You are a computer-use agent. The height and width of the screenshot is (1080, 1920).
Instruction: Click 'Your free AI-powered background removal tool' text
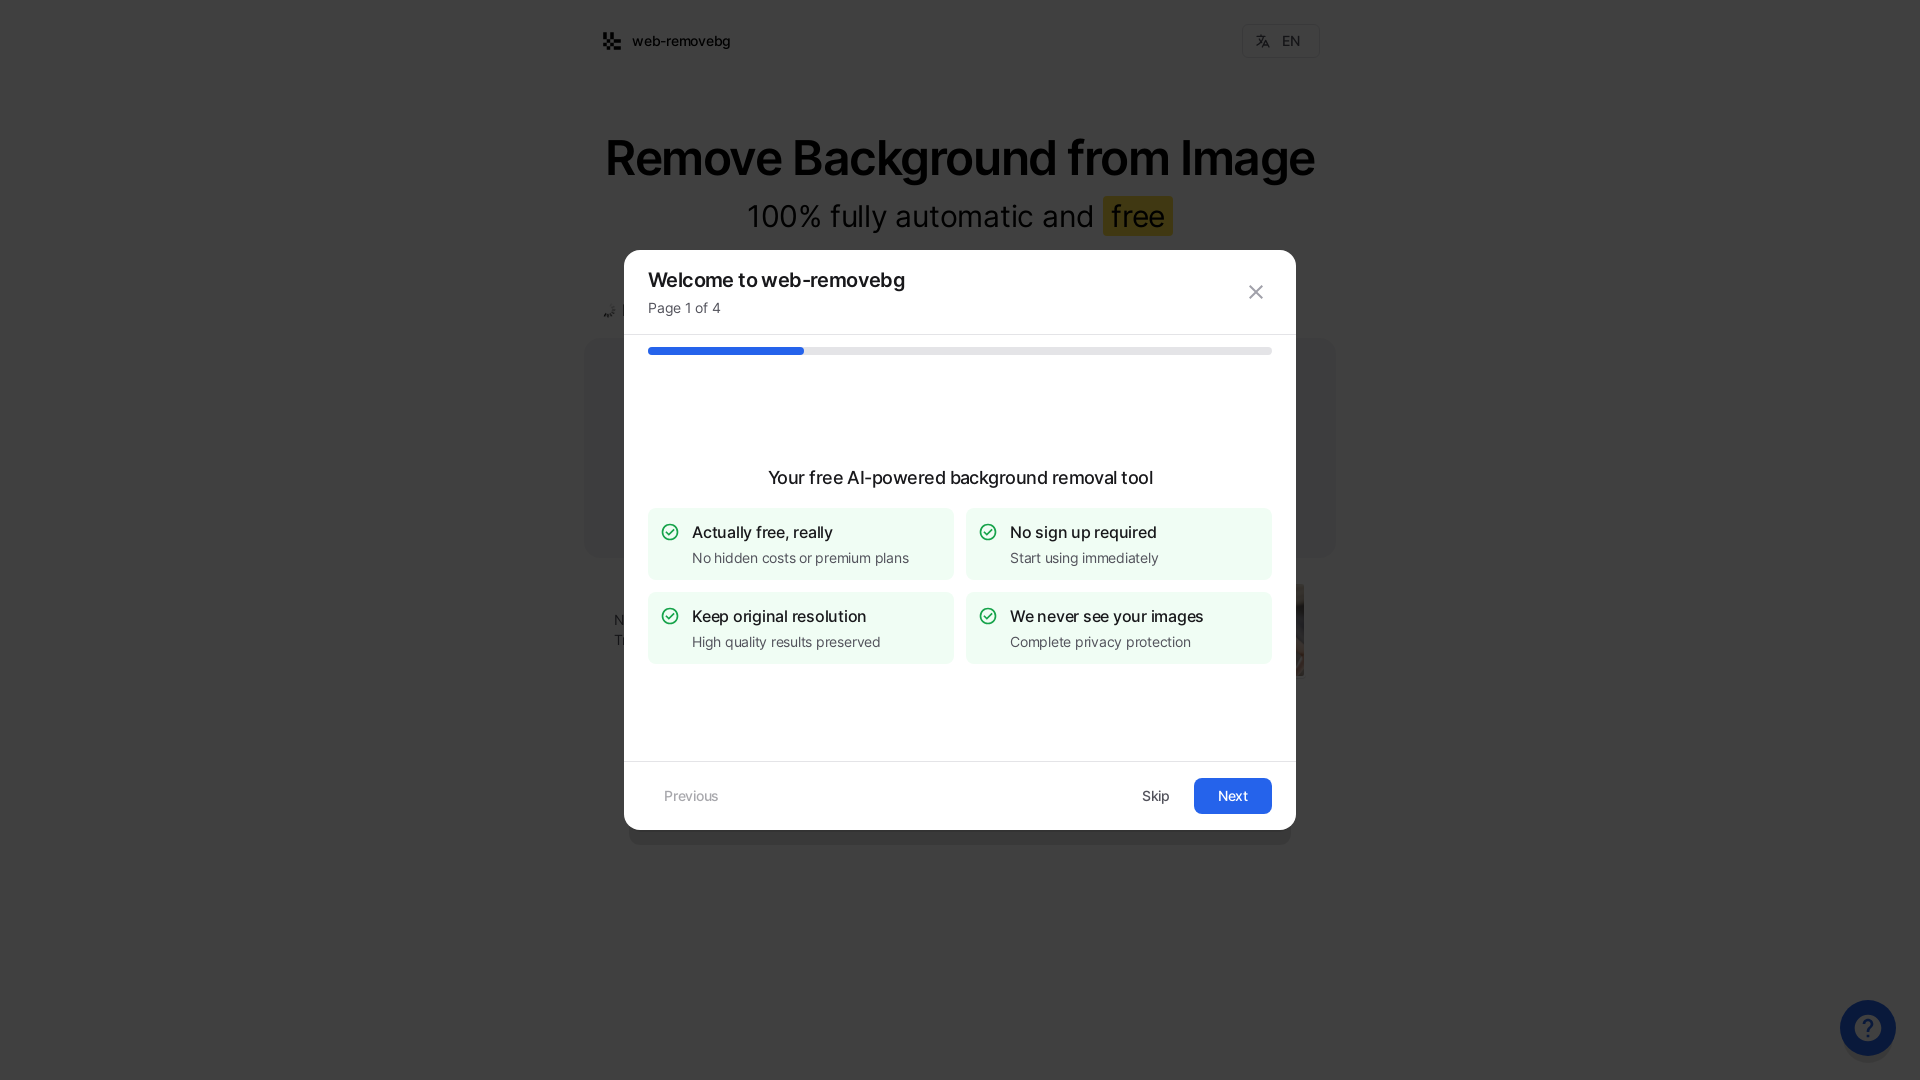click(960, 478)
